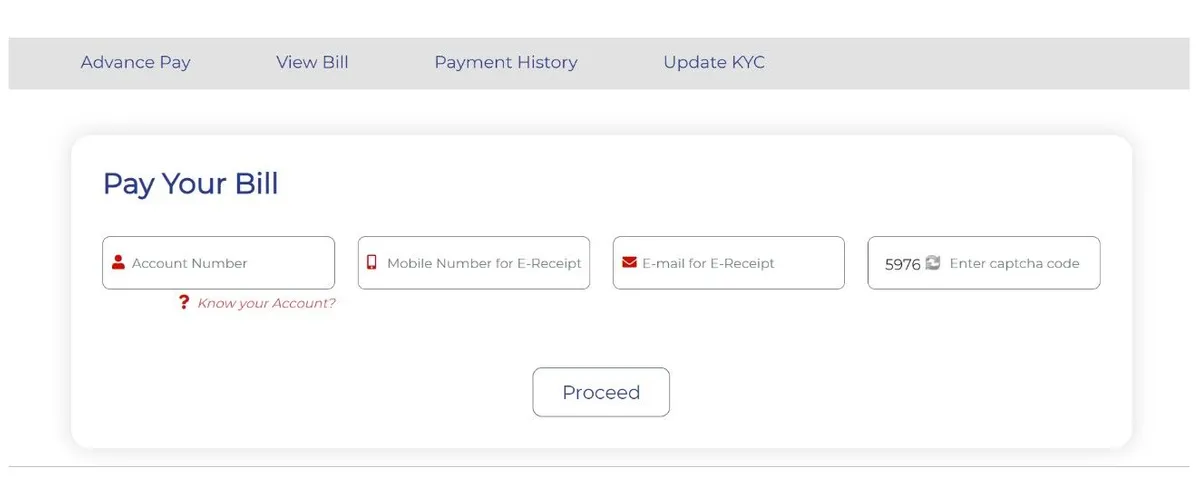
Task: Click the Enter captcha code box
Action: (x=1015, y=263)
